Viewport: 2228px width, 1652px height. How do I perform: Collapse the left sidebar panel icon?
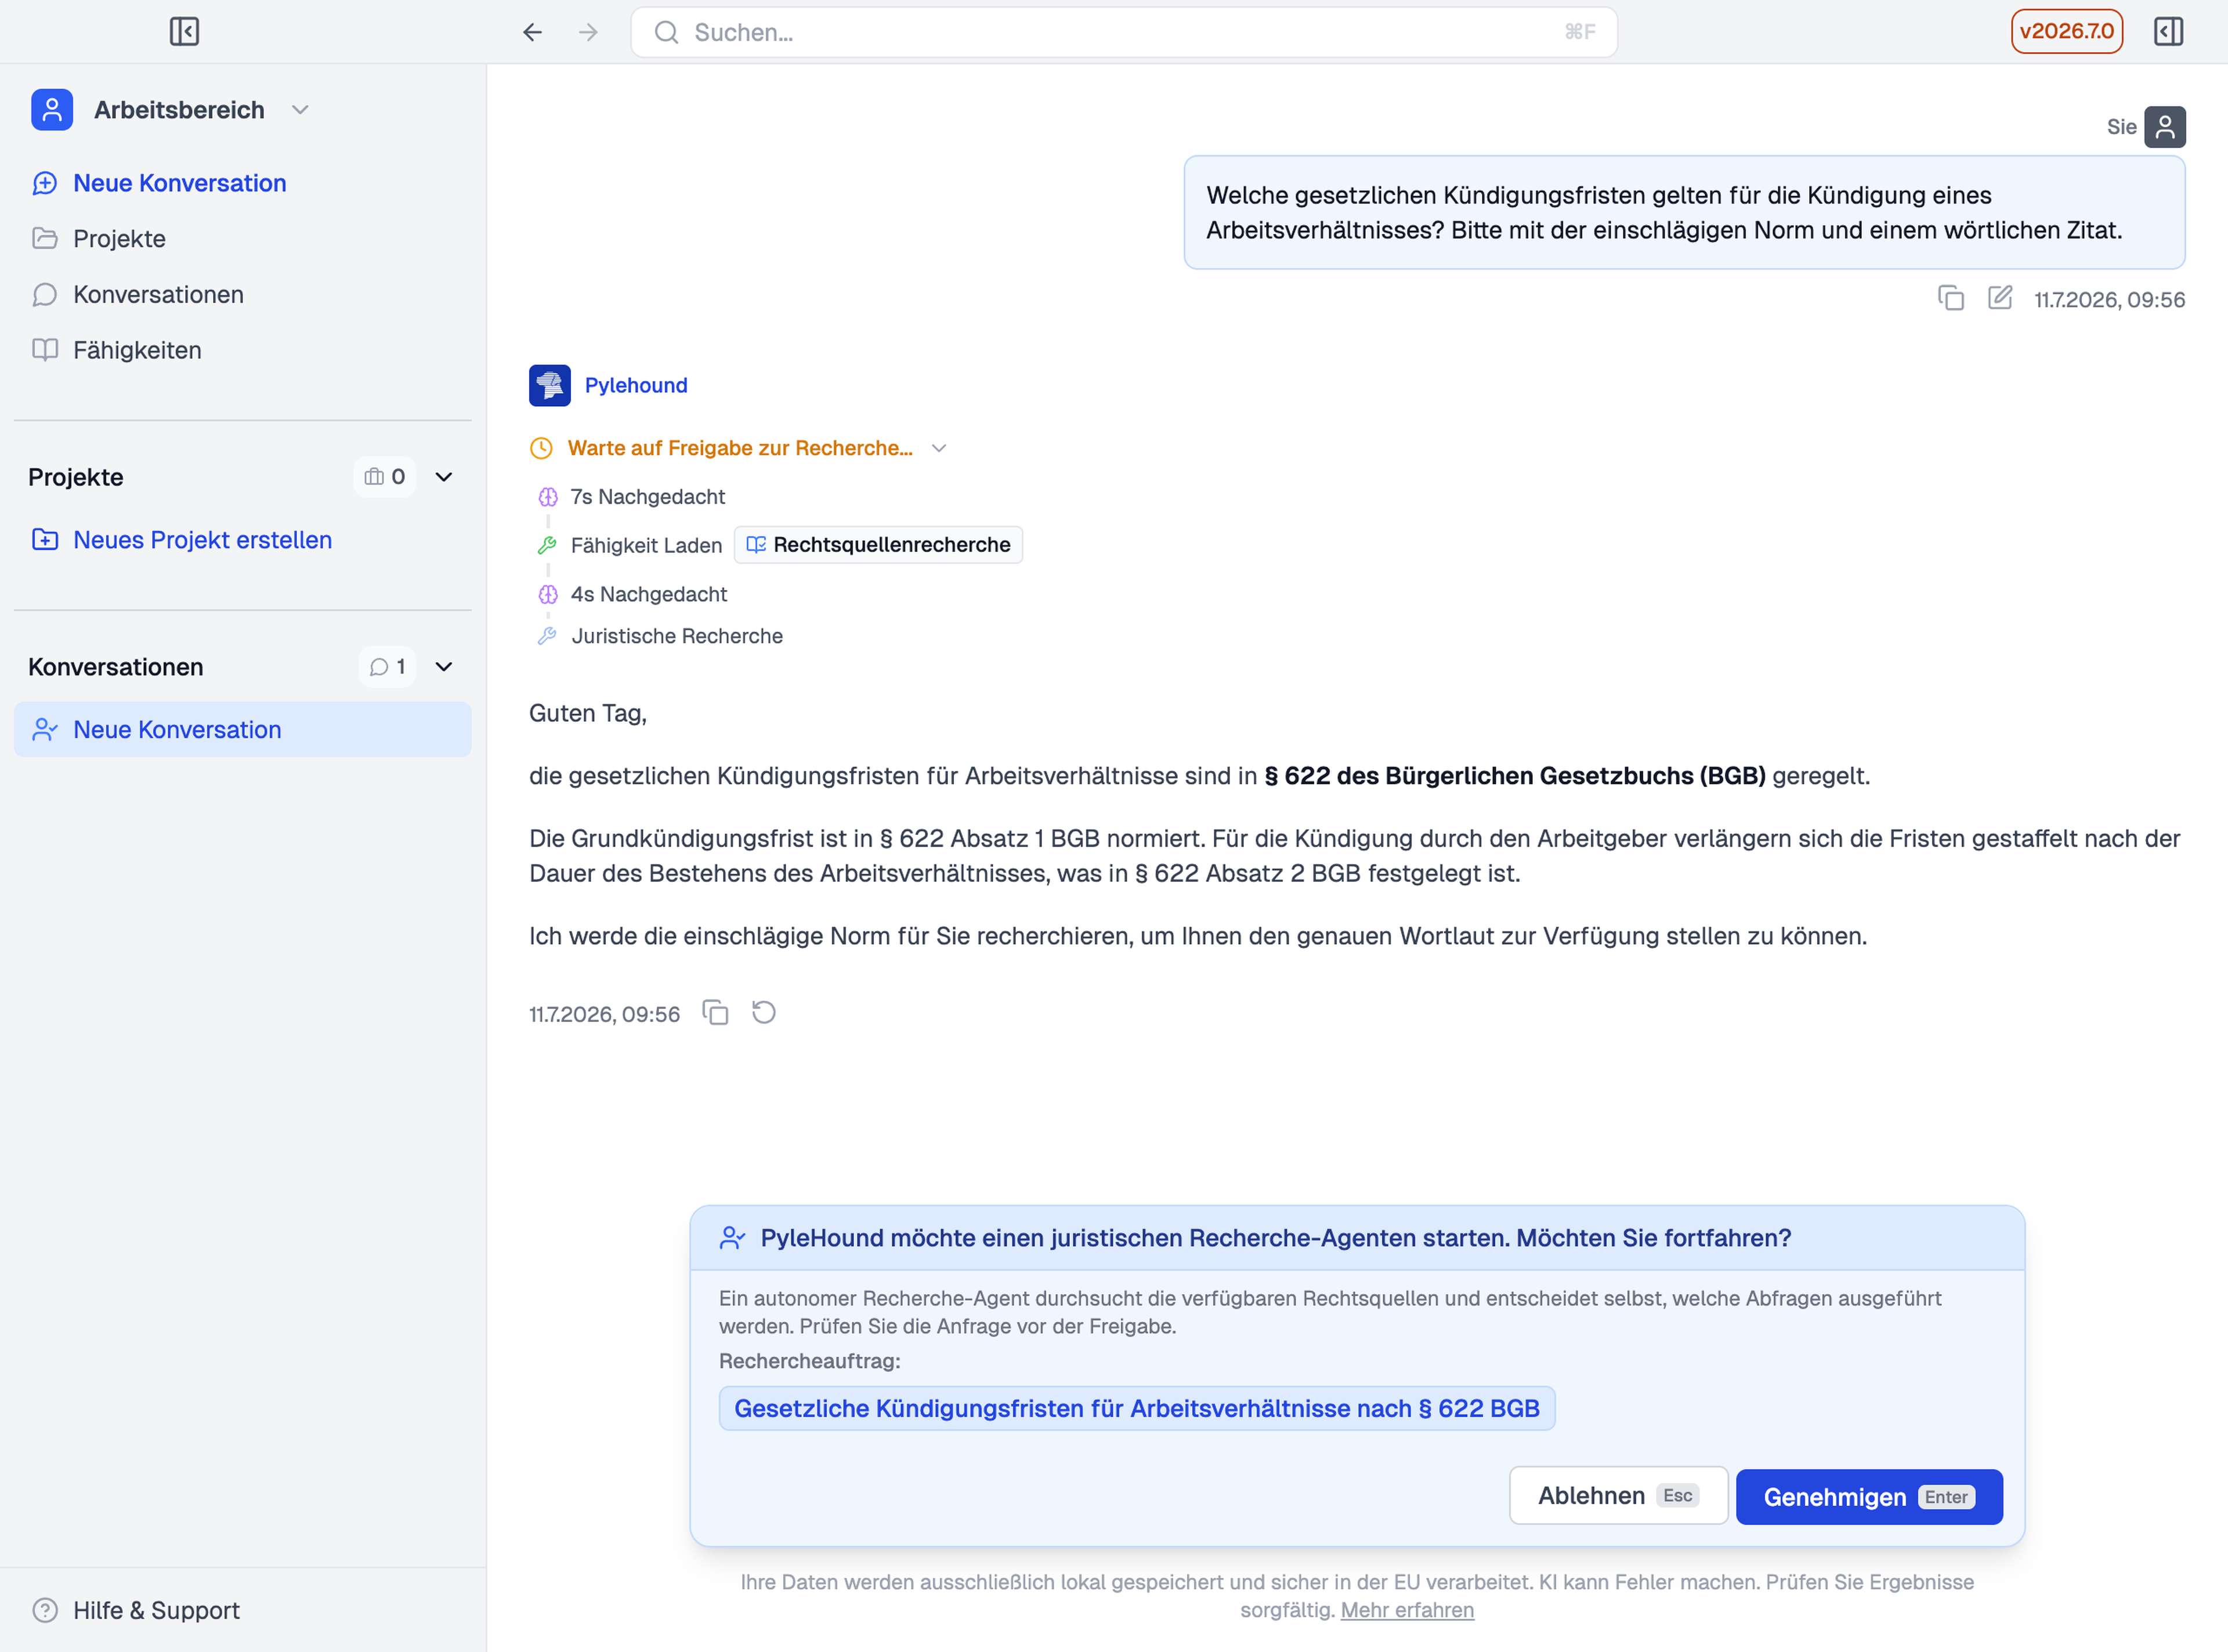click(x=184, y=32)
